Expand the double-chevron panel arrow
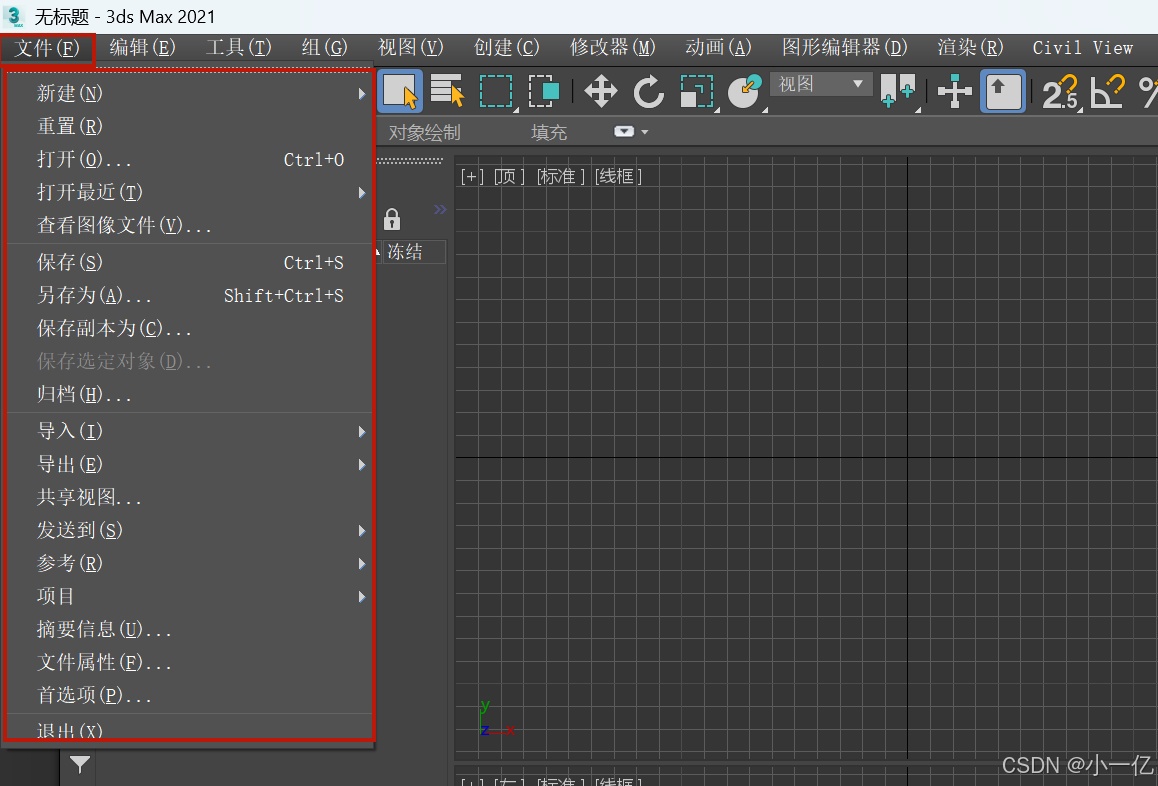Viewport: 1158px width, 786px height. point(440,209)
